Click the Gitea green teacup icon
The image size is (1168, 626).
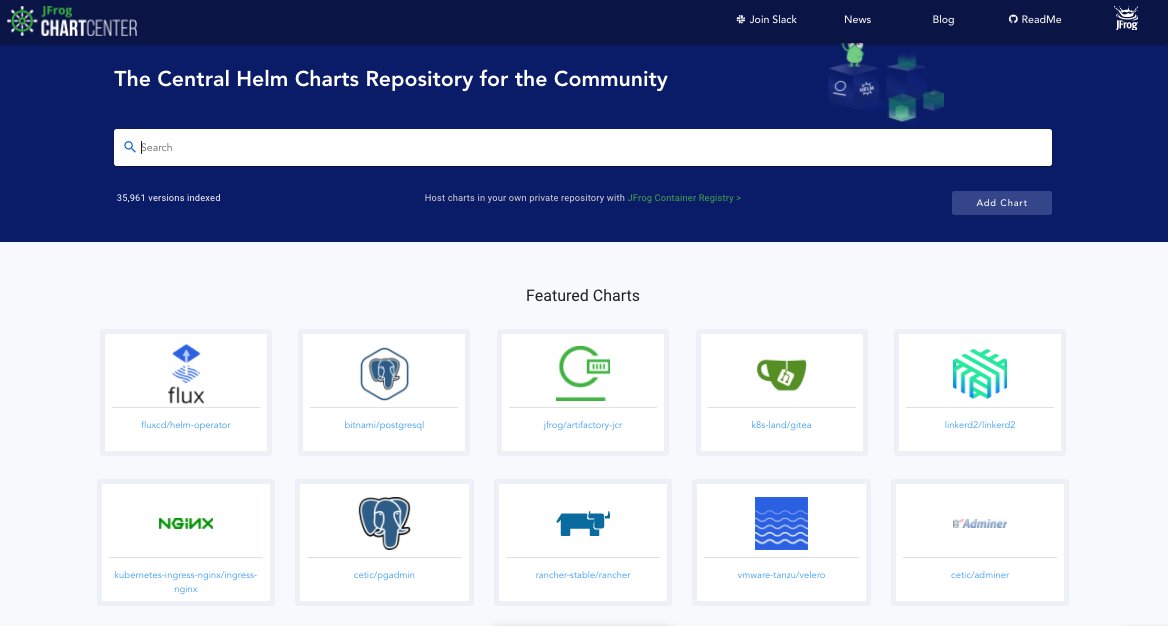click(781, 374)
